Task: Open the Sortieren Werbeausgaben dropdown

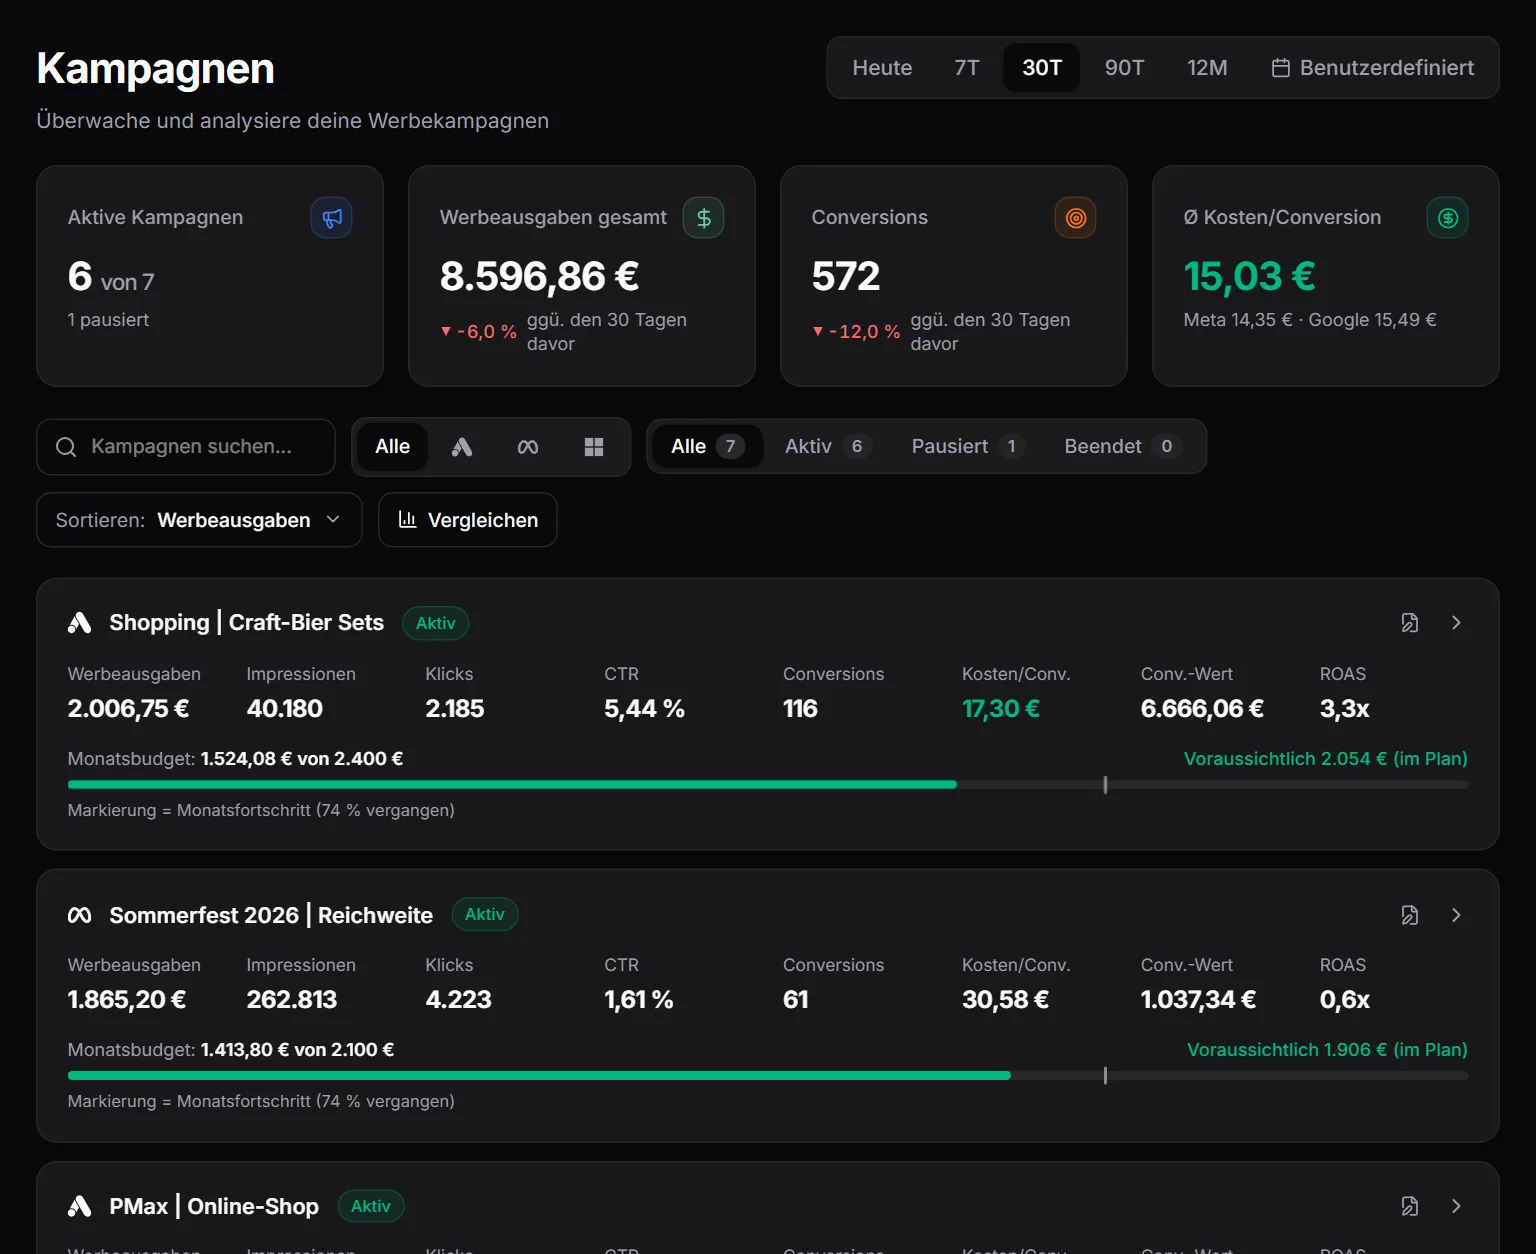Action: [199, 520]
